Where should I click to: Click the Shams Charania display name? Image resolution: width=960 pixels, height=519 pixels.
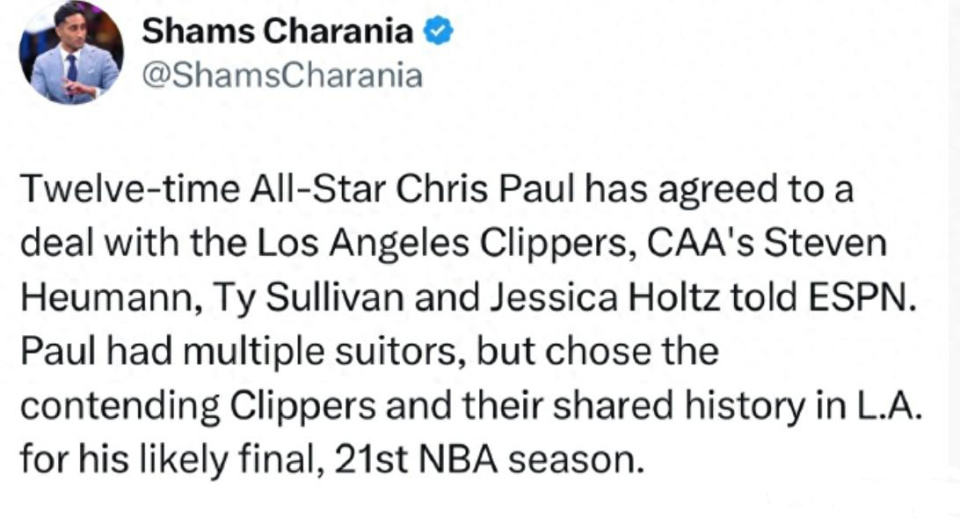click(x=278, y=31)
